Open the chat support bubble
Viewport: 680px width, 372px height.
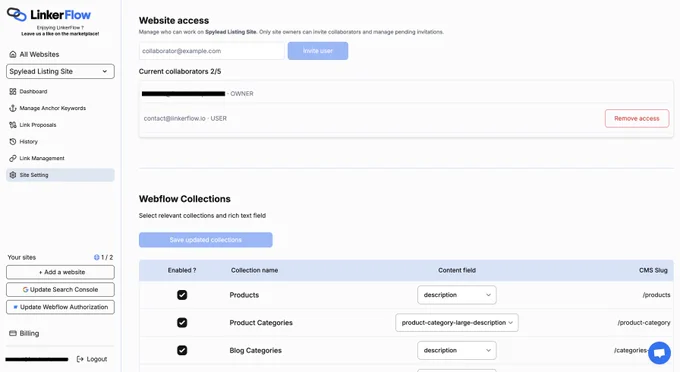pyautogui.click(x=659, y=353)
